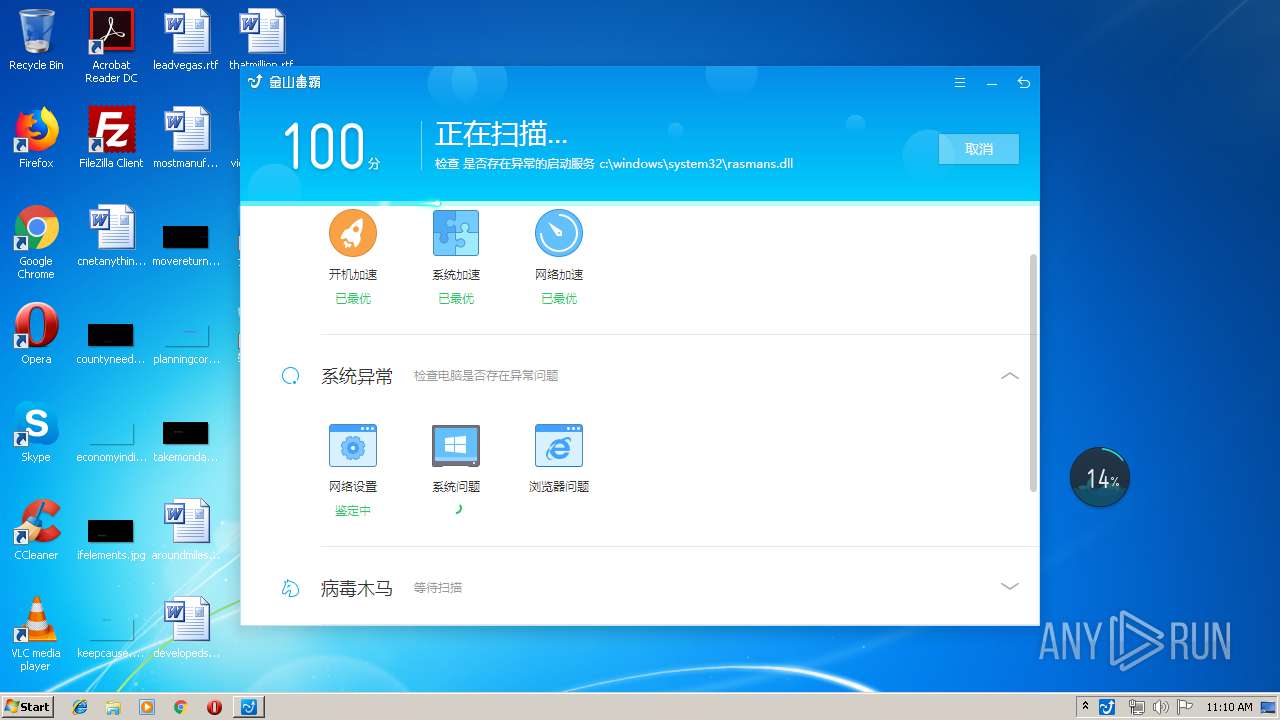Click the 病毒木马 section icon
The image size is (1280, 720).
pyautogui.click(x=290, y=588)
